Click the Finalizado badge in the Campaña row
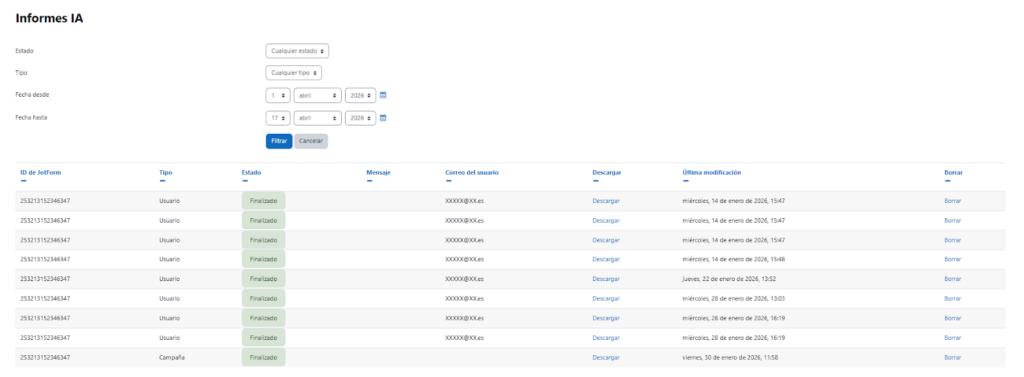The image size is (1024, 377). (x=263, y=357)
